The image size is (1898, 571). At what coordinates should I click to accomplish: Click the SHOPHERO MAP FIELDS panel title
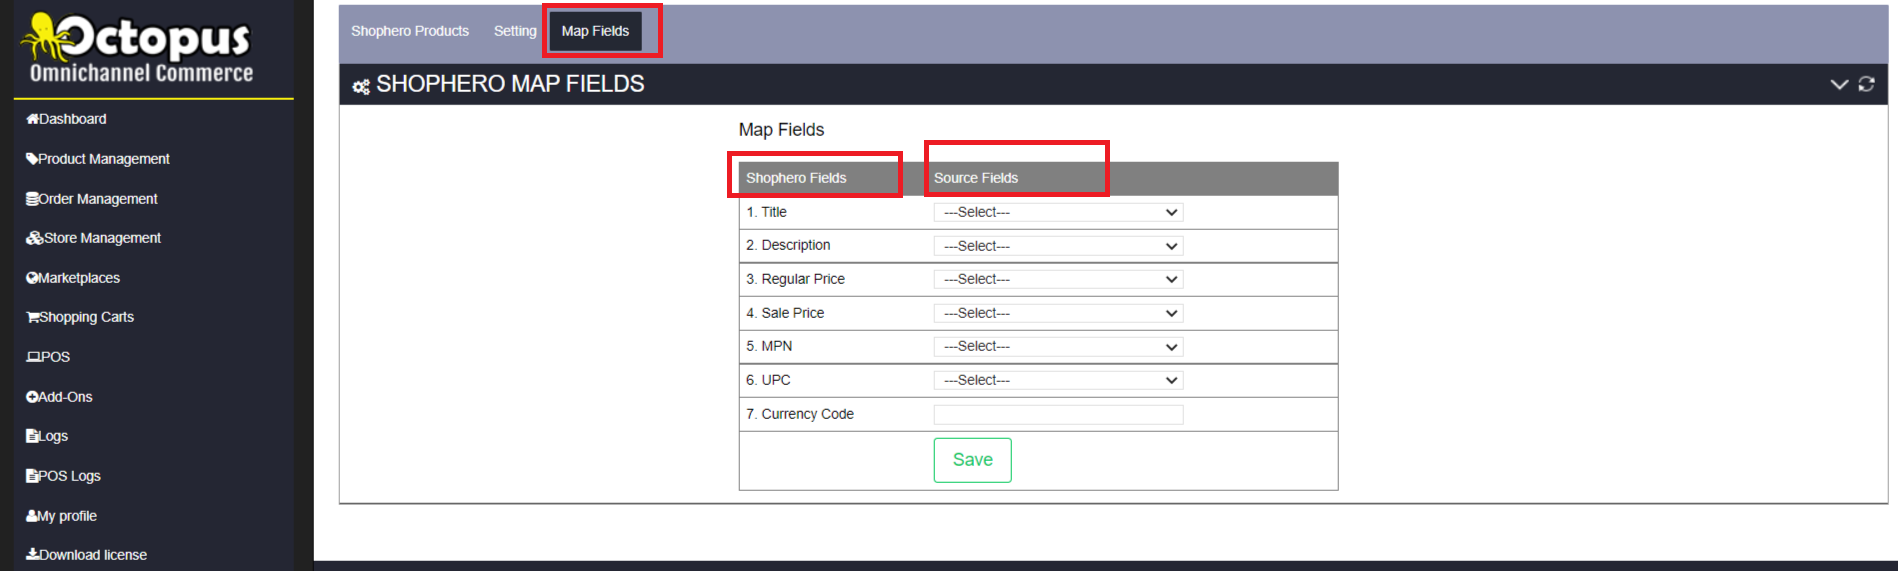click(510, 84)
